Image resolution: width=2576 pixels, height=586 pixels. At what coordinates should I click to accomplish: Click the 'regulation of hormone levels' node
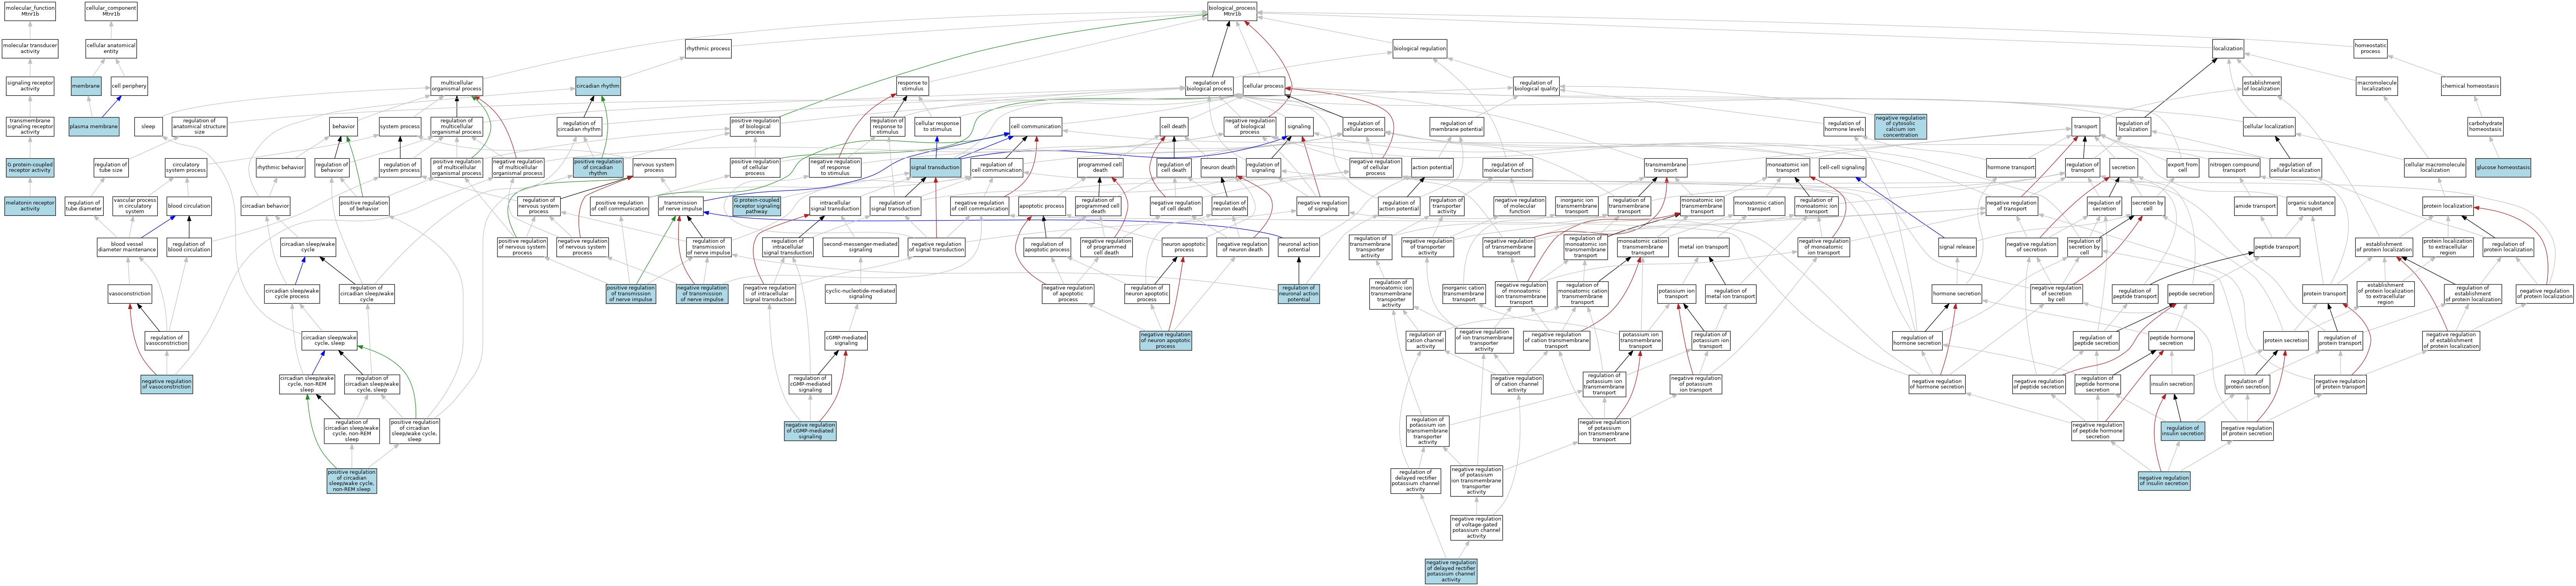tap(1845, 127)
